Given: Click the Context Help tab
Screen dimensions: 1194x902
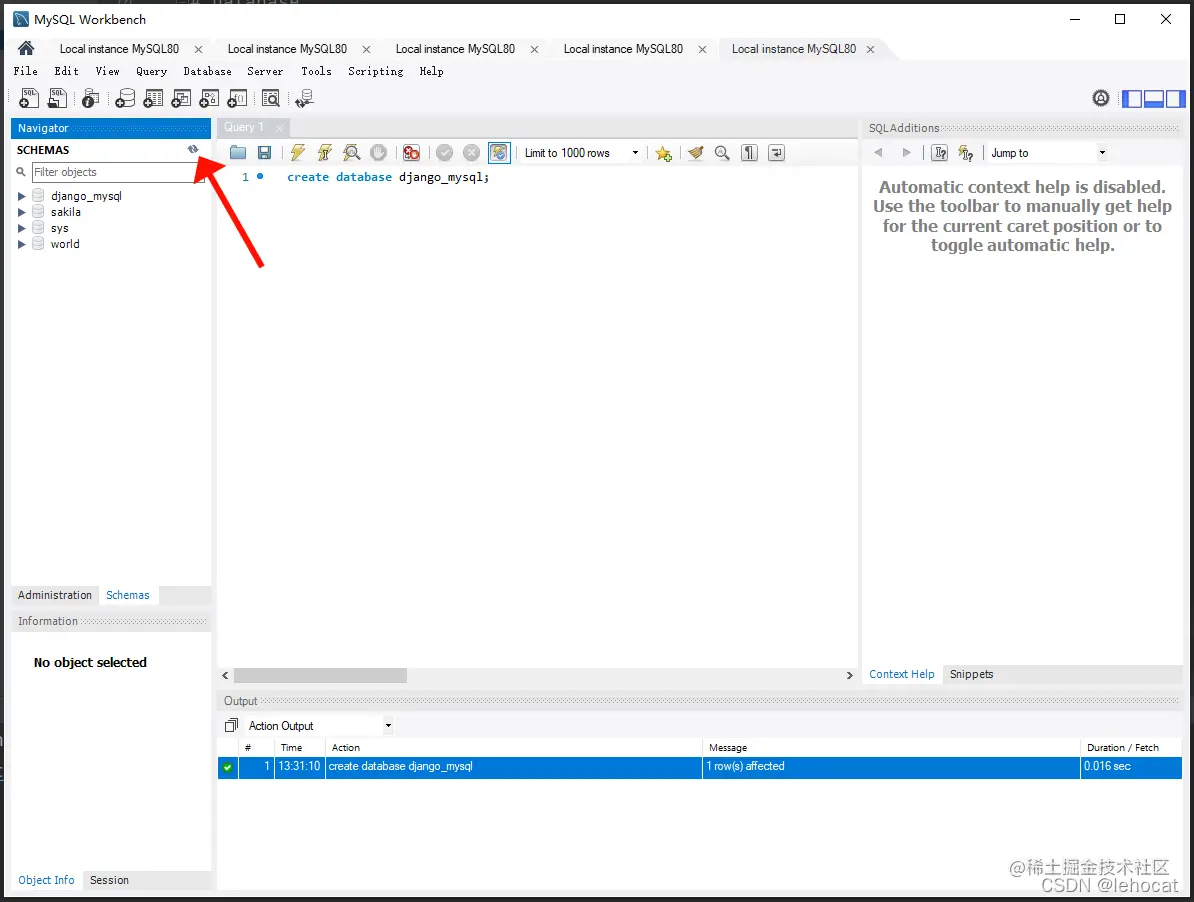Looking at the screenshot, I should [902, 674].
